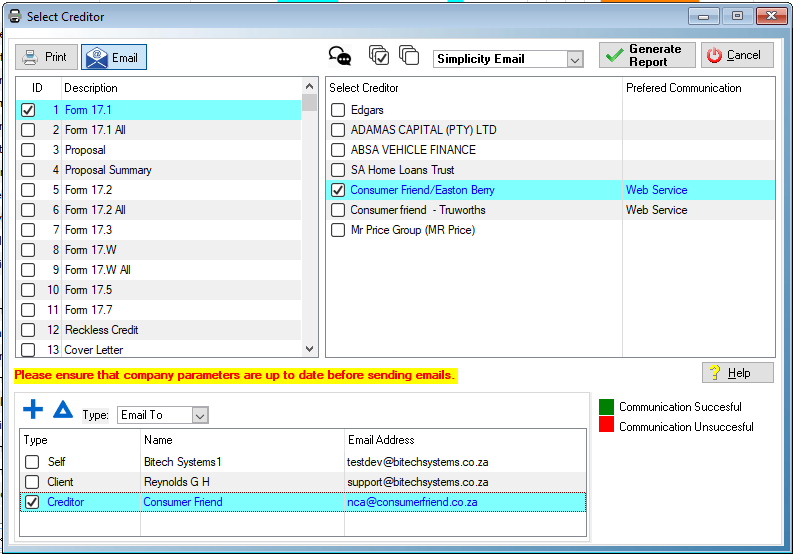Screen dimensions: 793x554
Task: Click the Help button with question icon
Action: [737, 373]
